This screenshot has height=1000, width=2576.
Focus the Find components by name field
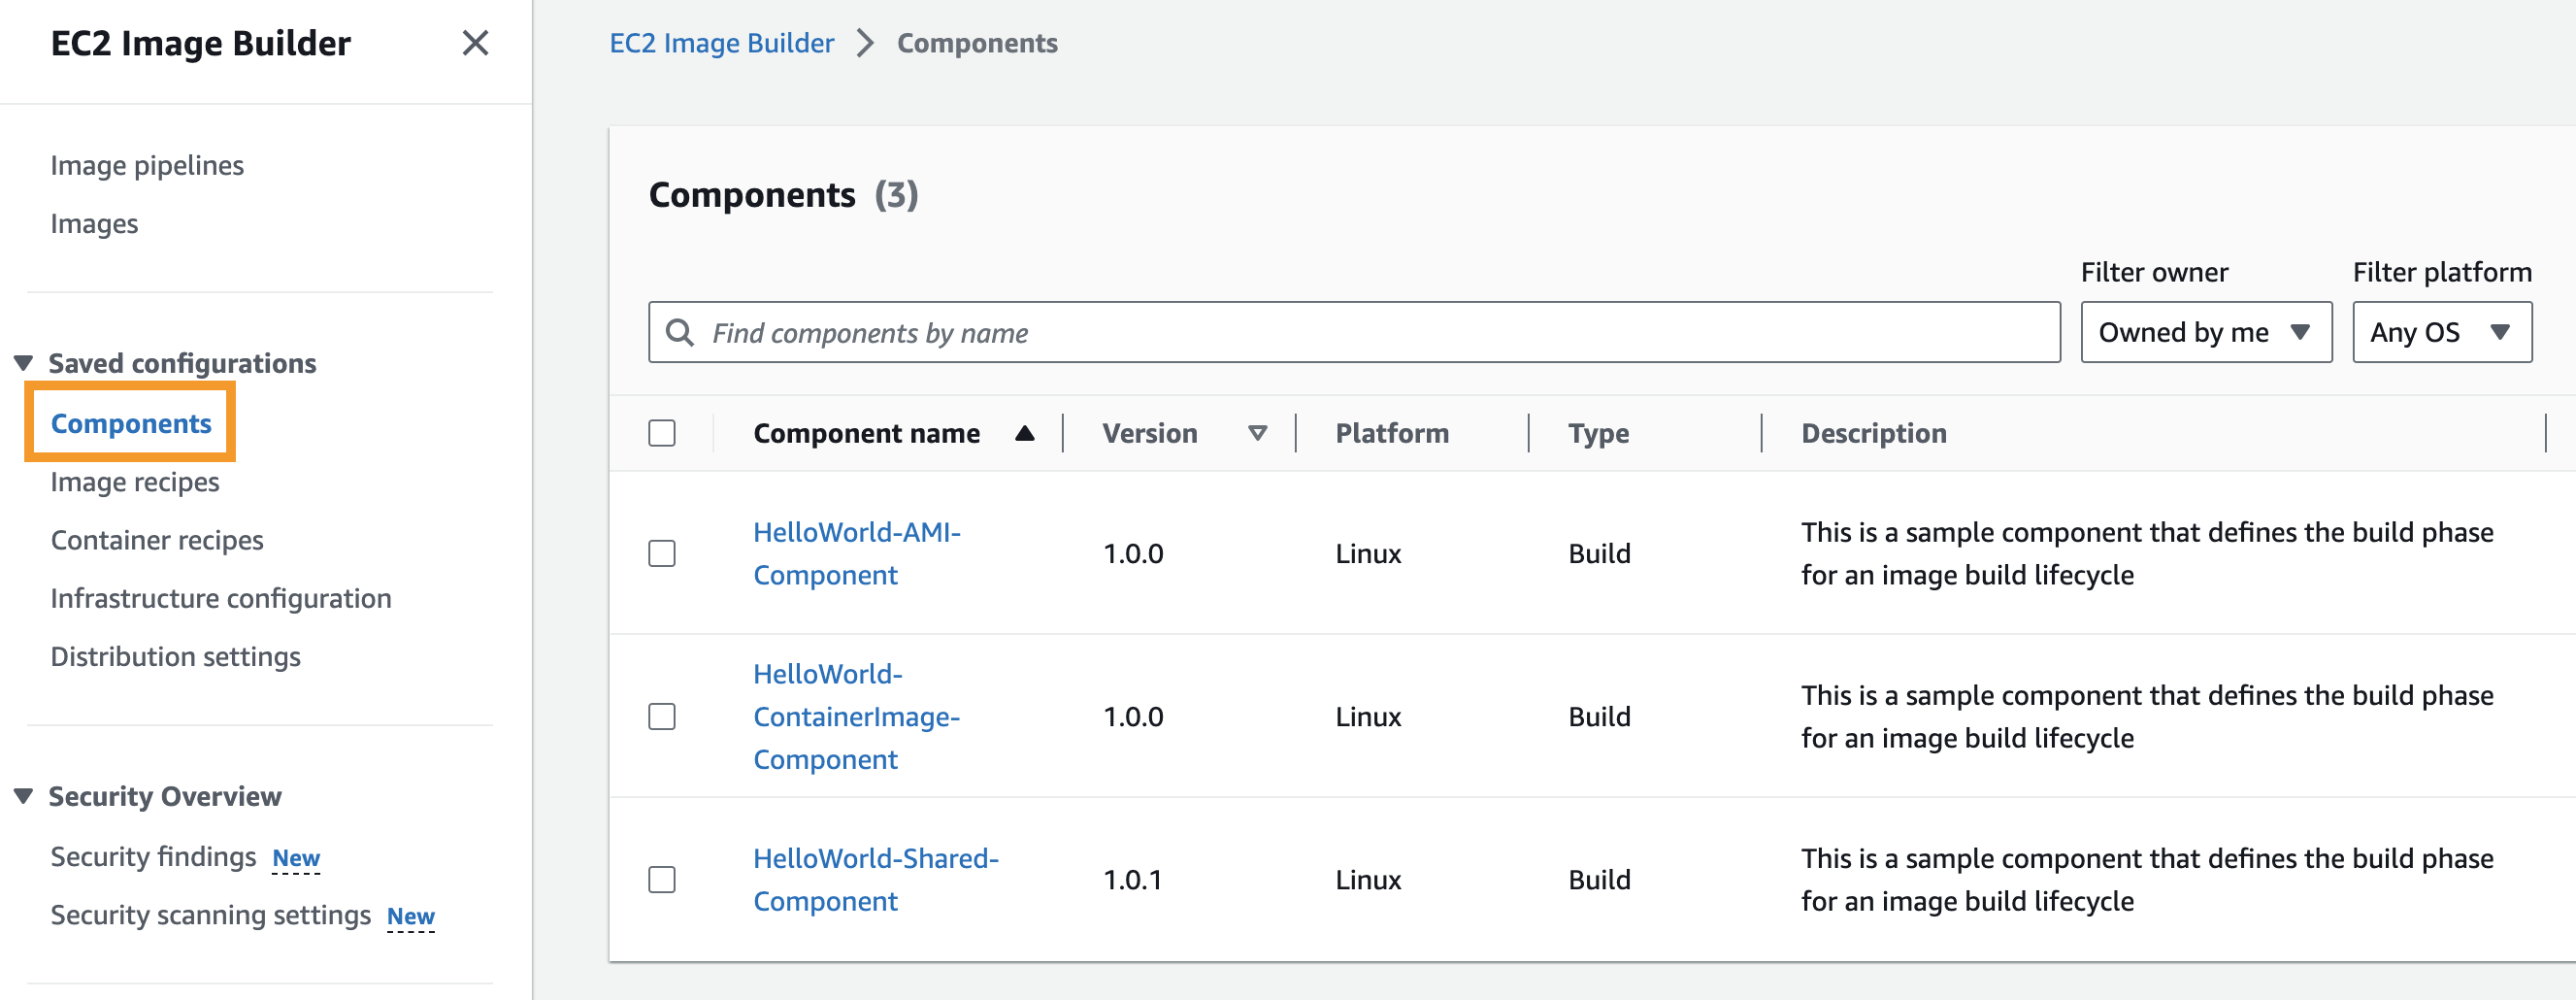tap(1380, 332)
